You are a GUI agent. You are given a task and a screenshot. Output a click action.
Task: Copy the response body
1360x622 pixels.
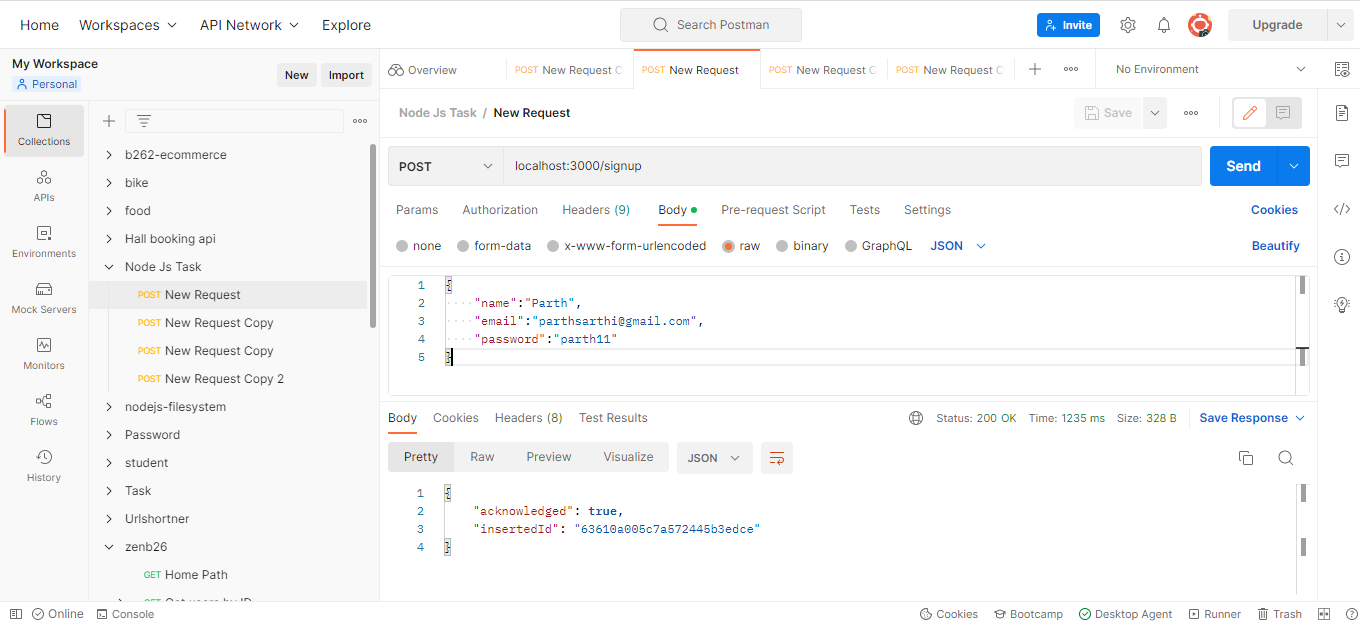point(1246,457)
